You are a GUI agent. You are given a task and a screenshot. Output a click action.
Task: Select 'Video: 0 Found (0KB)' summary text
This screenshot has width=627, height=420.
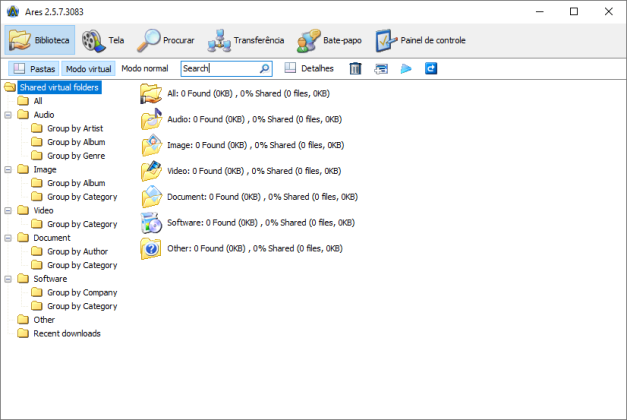pos(254,171)
